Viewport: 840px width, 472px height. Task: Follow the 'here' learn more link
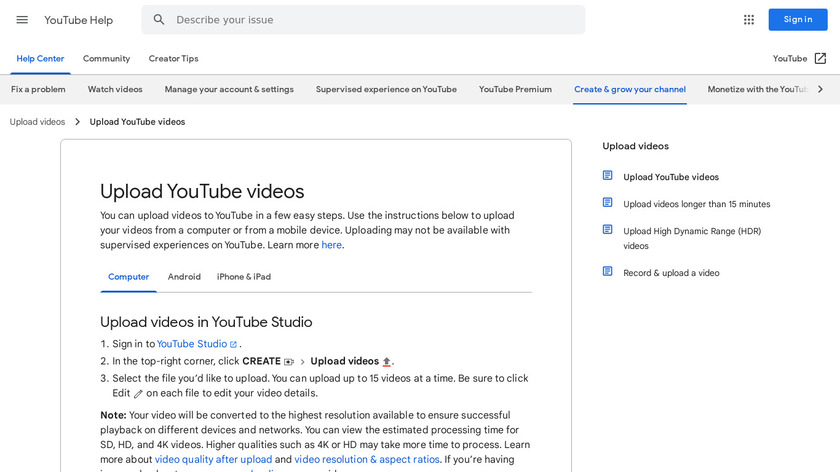click(x=332, y=245)
